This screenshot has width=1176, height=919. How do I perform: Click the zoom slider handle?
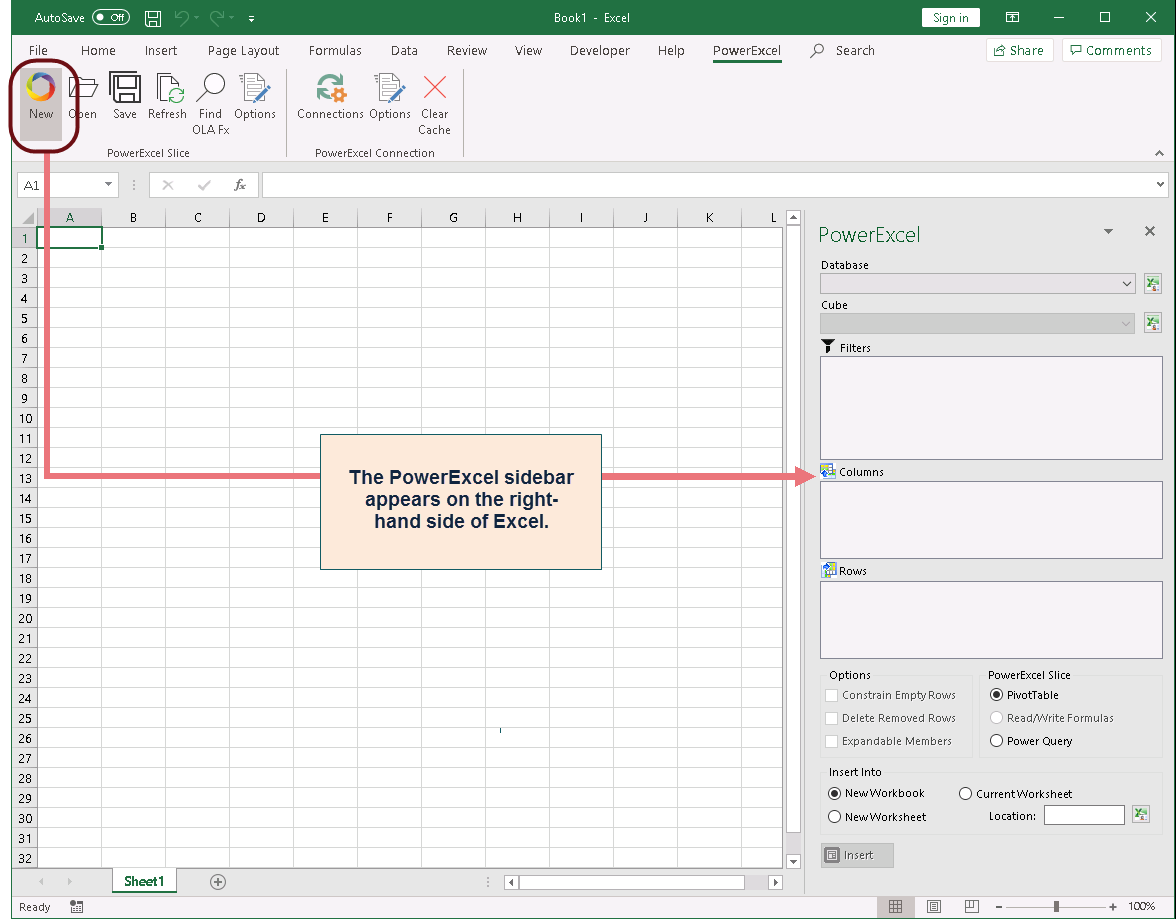[1056, 907]
